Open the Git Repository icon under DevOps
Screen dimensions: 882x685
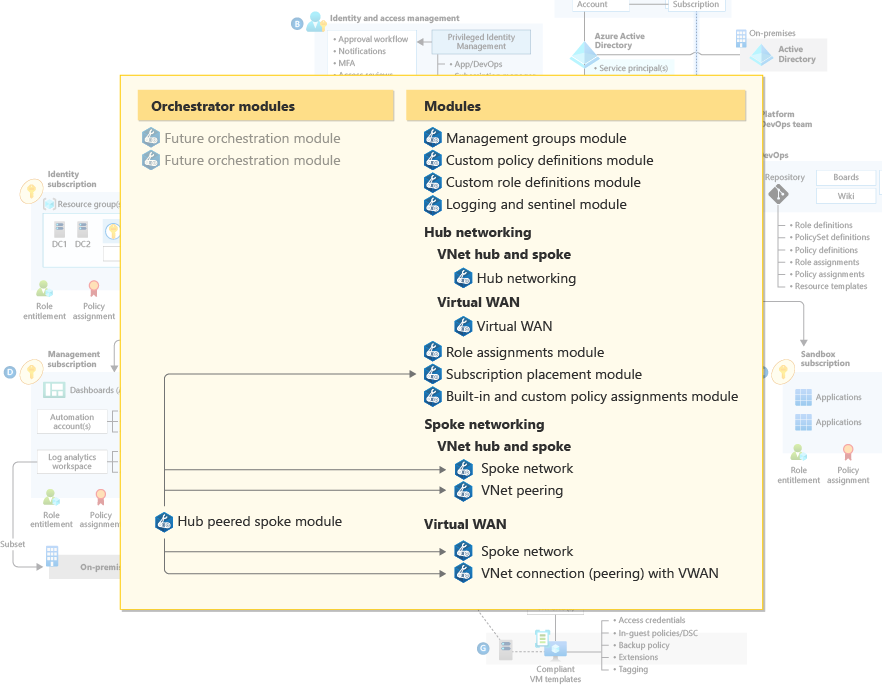(780, 196)
